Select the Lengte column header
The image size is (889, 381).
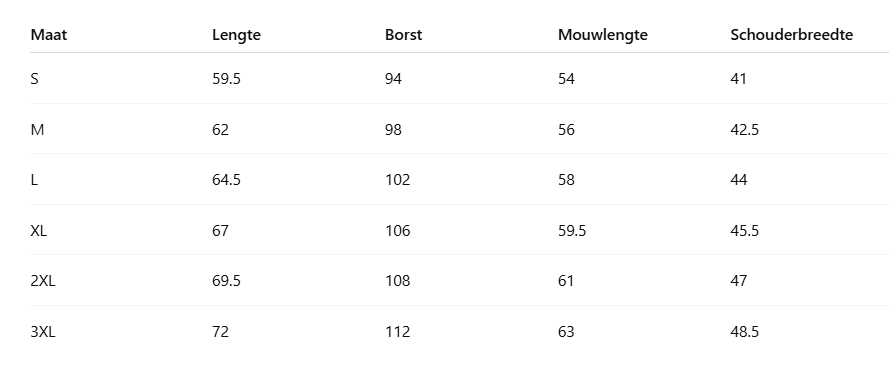(236, 35)
